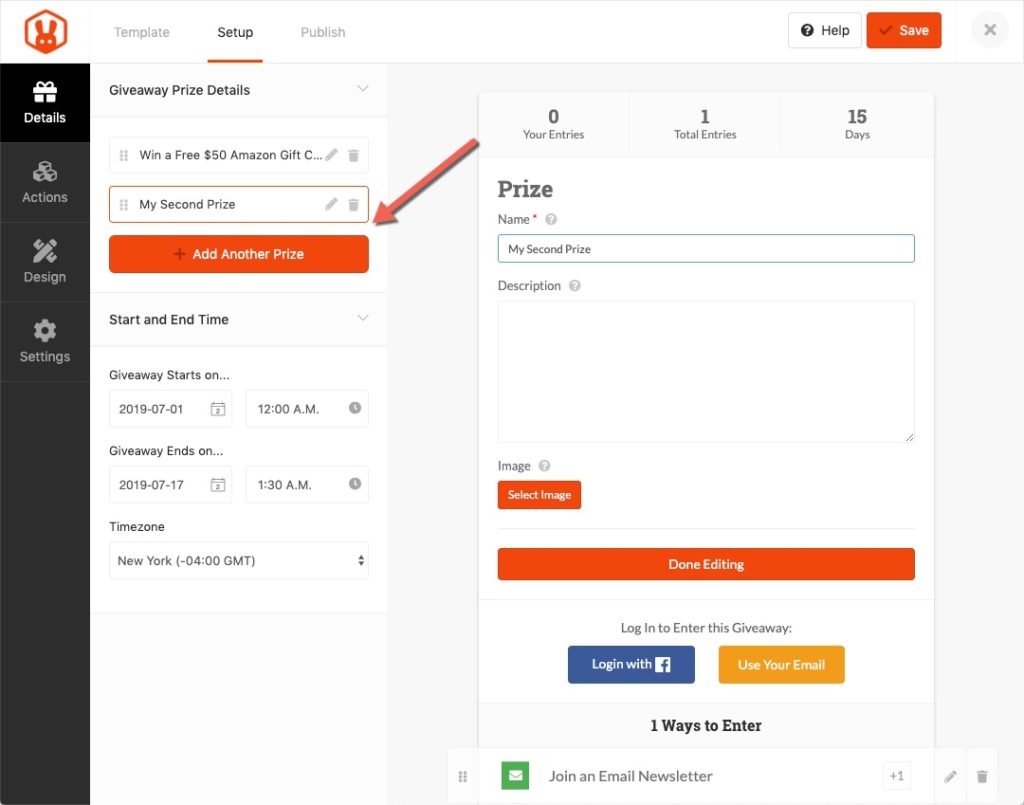Viewport: 1024px width, 805px height.
Task: Open the Settings gear section
Action: (x=45, y=341)
